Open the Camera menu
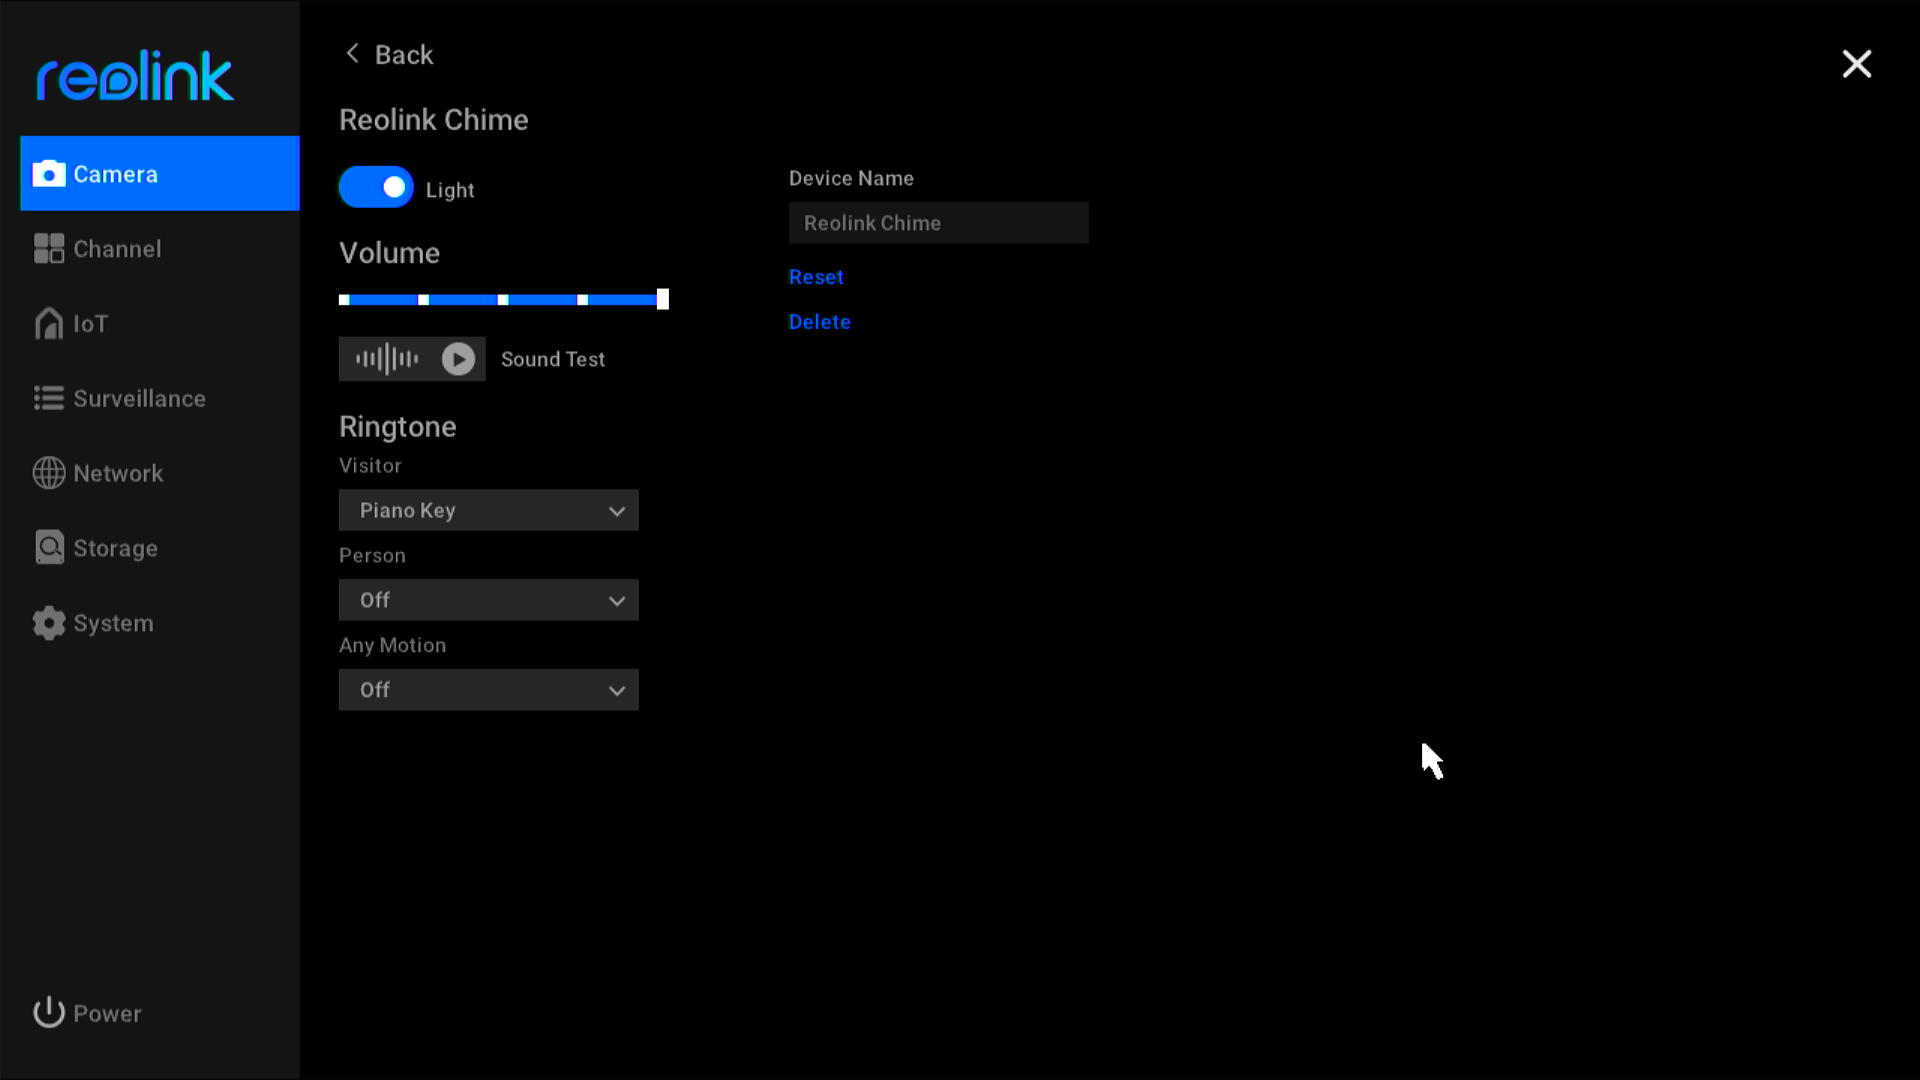1920x1080 pixels. click(160, 174)
